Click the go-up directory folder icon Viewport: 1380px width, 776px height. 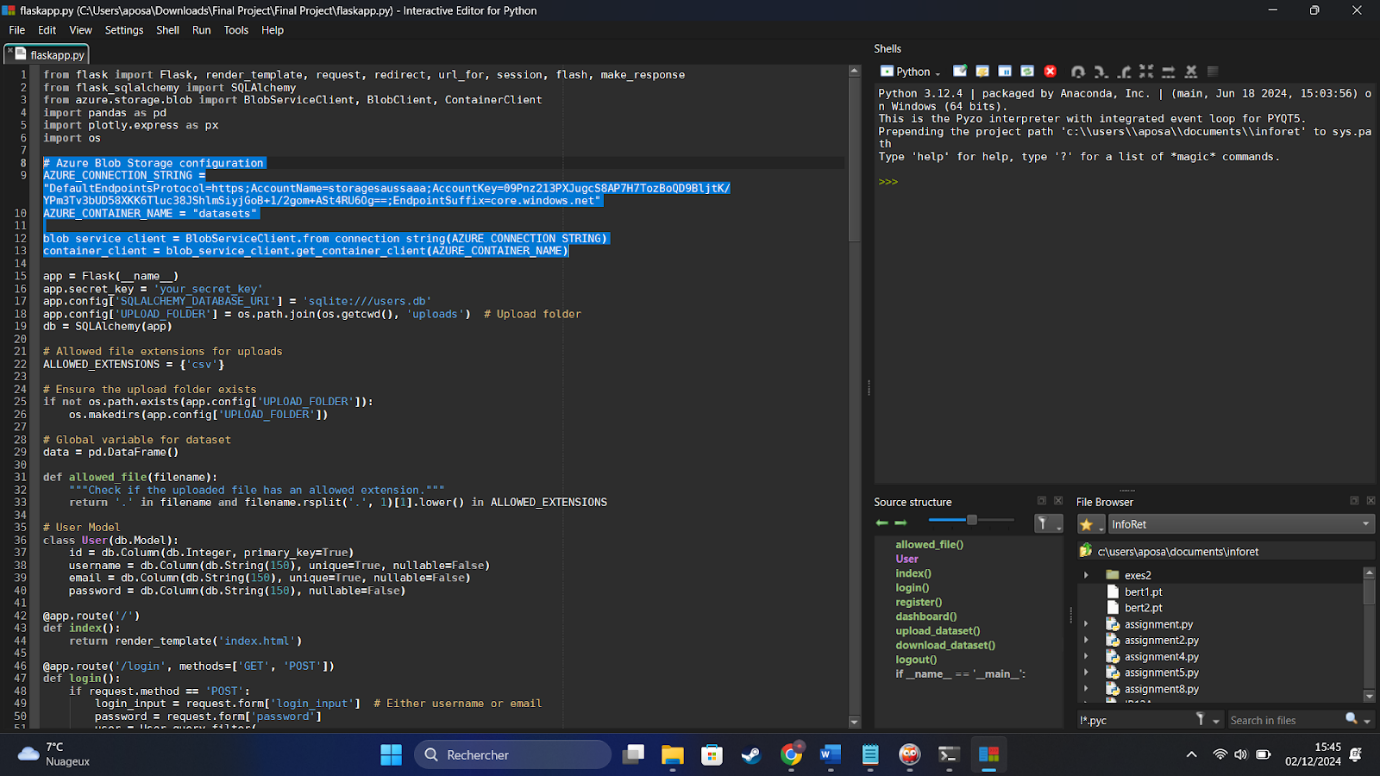1086,551
